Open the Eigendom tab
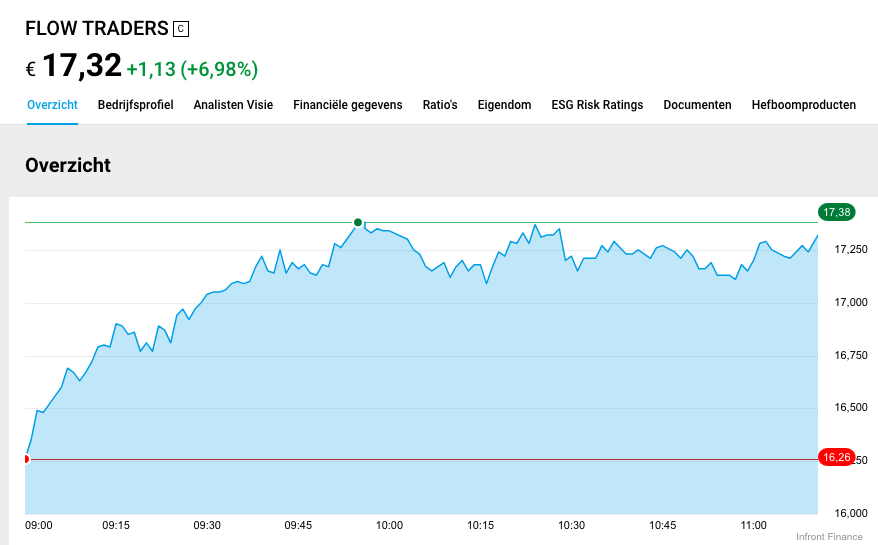The width and height of the screenshot is (878, 545). pyautogui.click(x=505, y=105)
